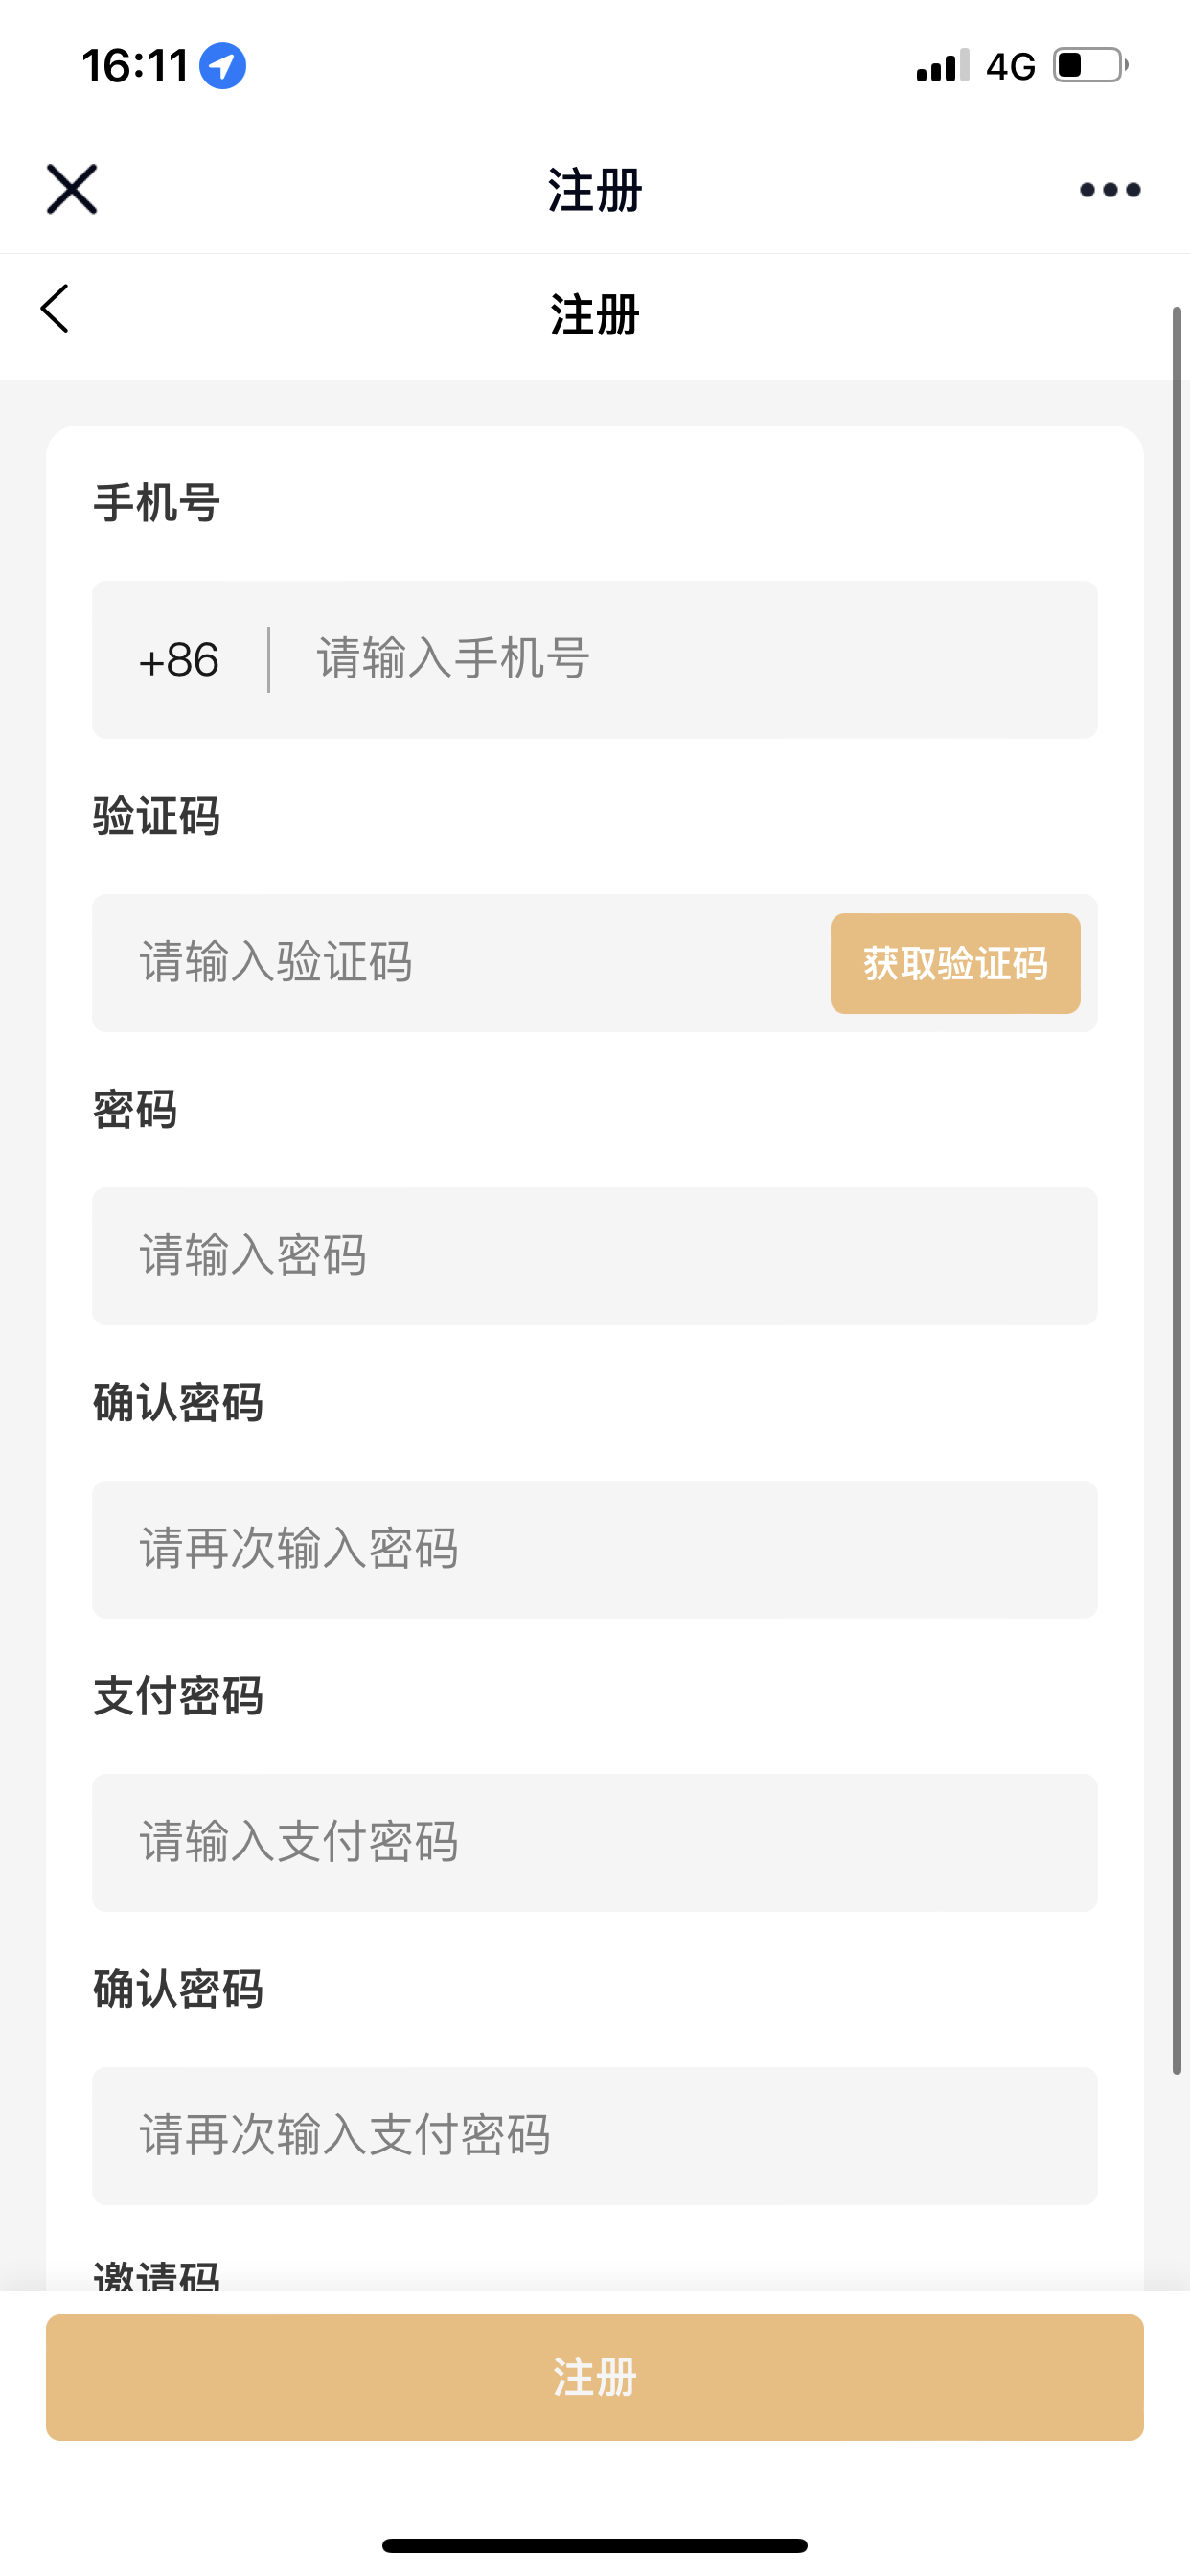Close the mini program with X icon
The image size is (1190, 2576).
[x=72, y=189]
